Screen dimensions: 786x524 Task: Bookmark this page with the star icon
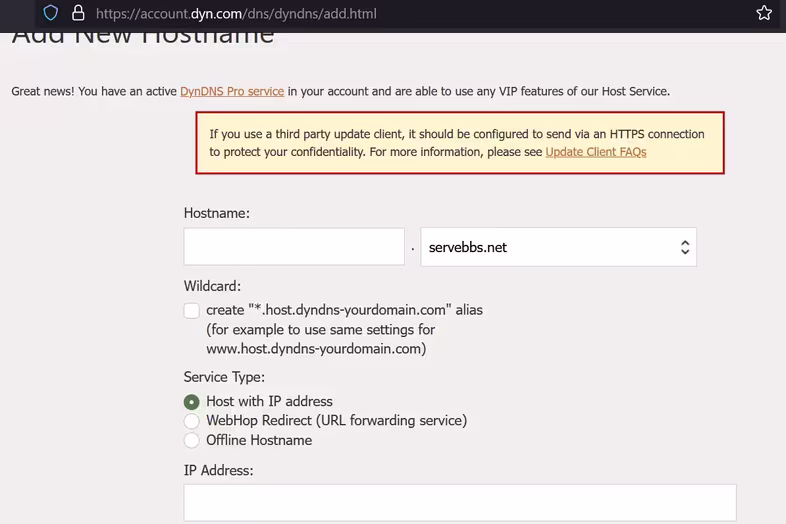tap(764, 13)
